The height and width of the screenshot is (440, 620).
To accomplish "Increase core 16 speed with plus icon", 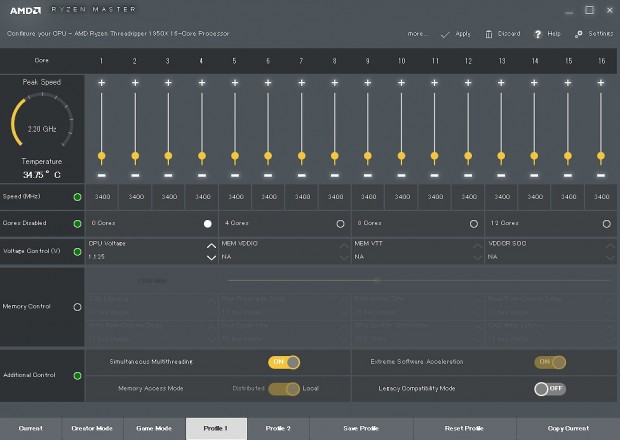I will [601, 83].
